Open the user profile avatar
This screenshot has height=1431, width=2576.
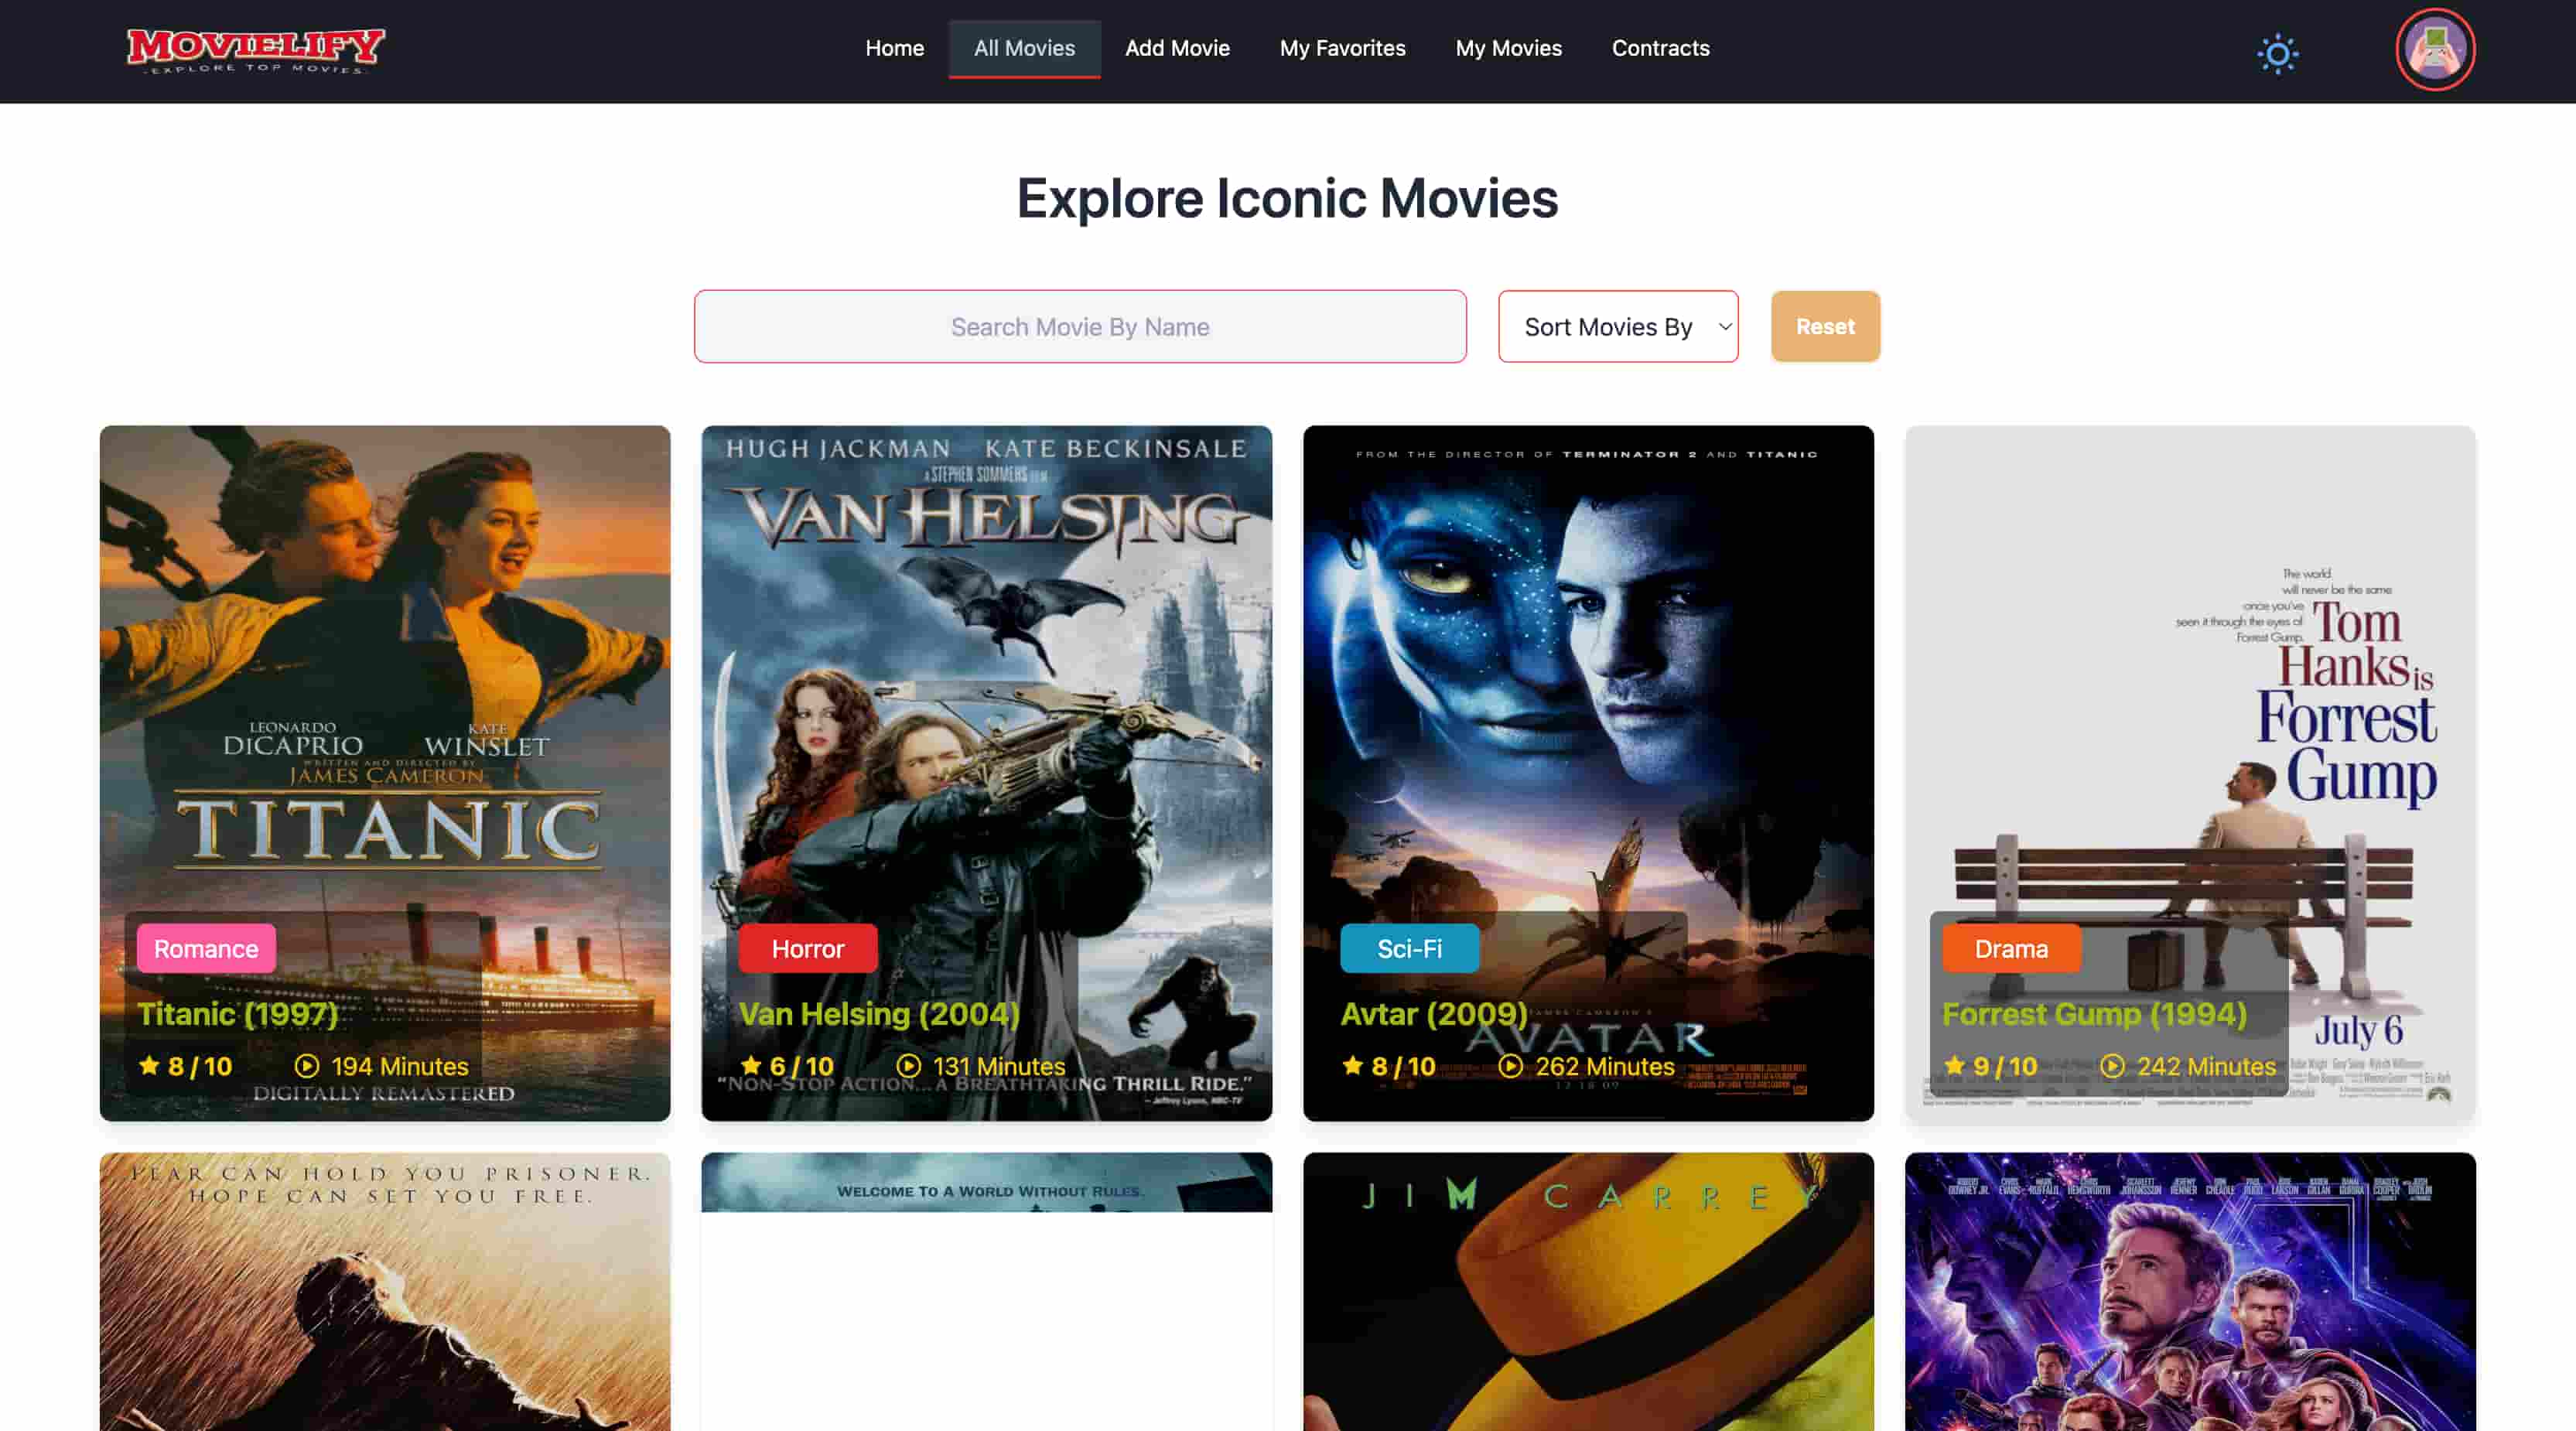pos(2434,50)
